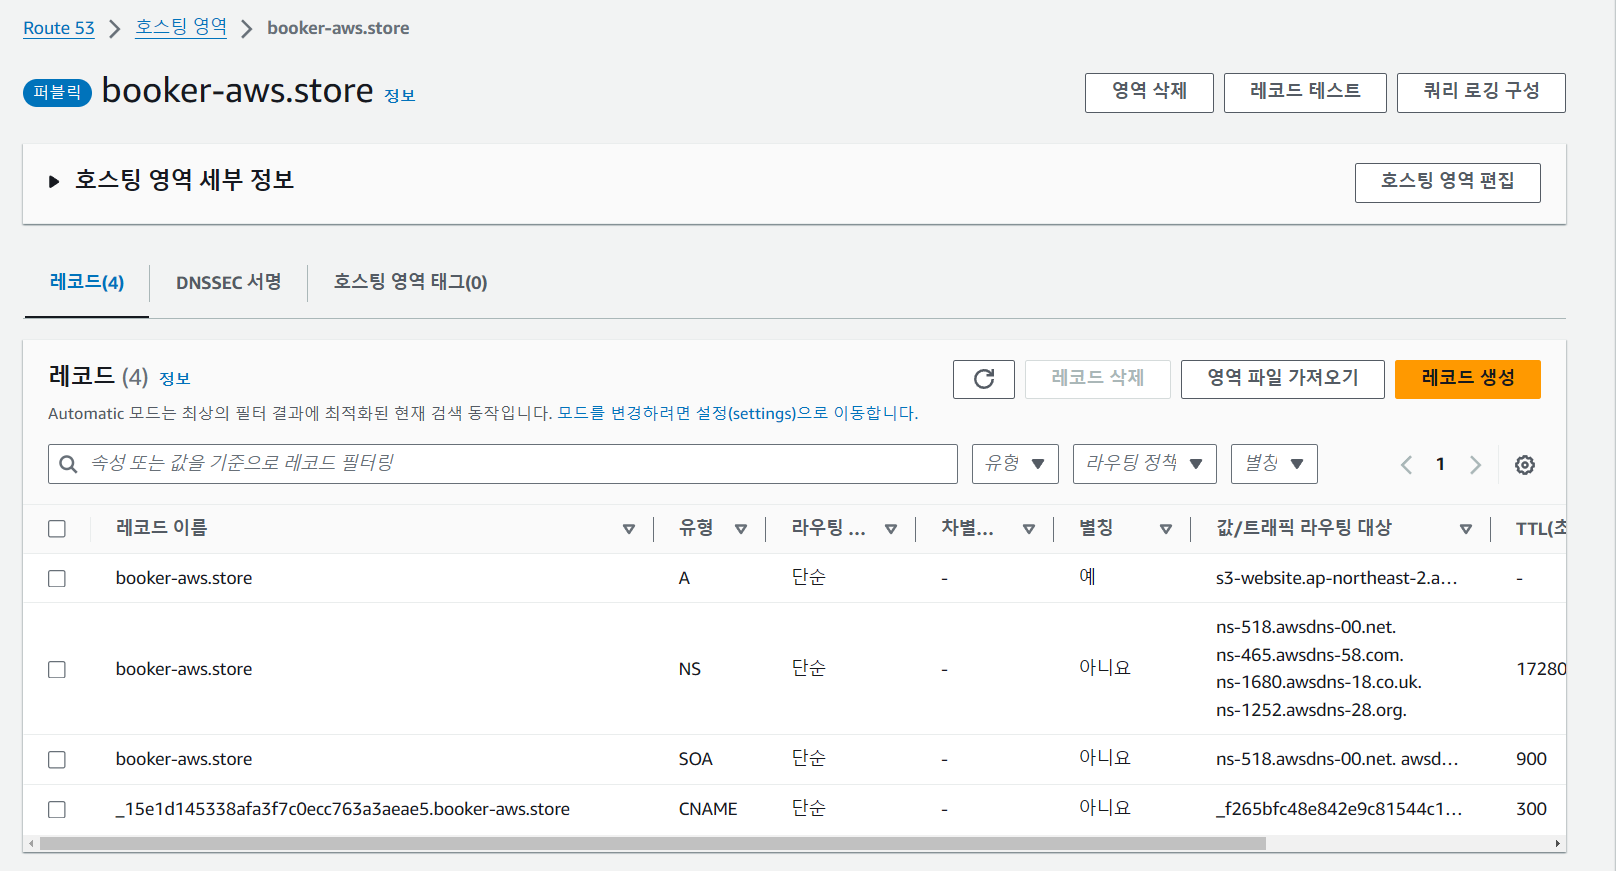This screenshot has height=871, width=1616.
Task: Switch to 레코드(4) tab
Action: pos(87,282)
